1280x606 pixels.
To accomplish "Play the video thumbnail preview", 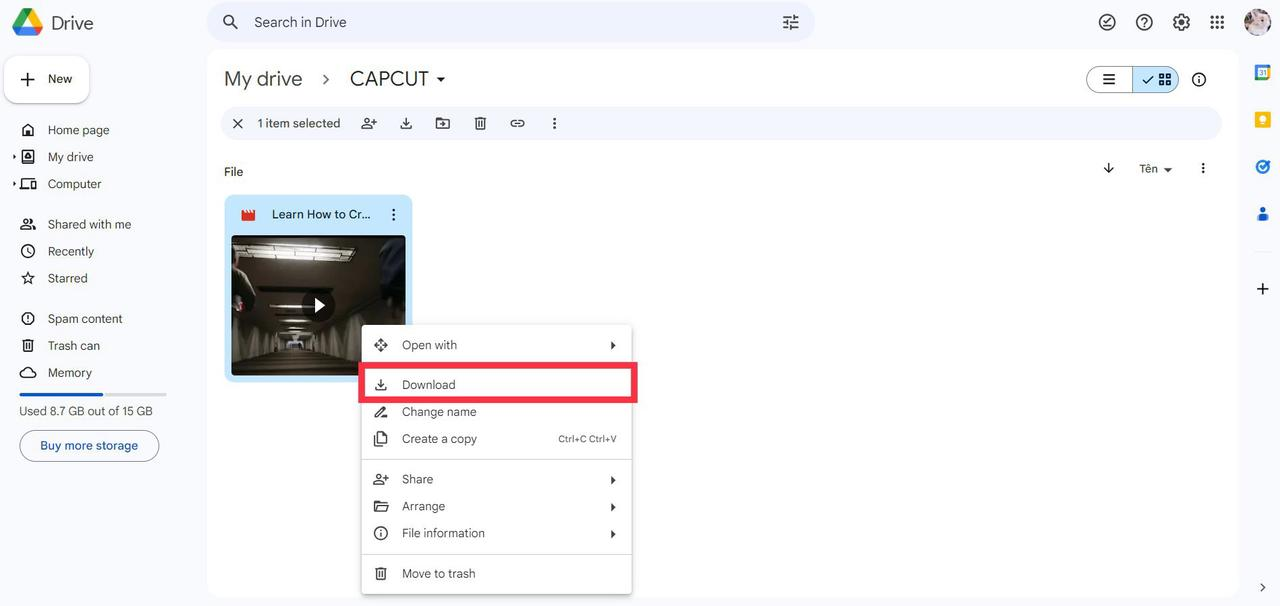I will click(318, 305).
